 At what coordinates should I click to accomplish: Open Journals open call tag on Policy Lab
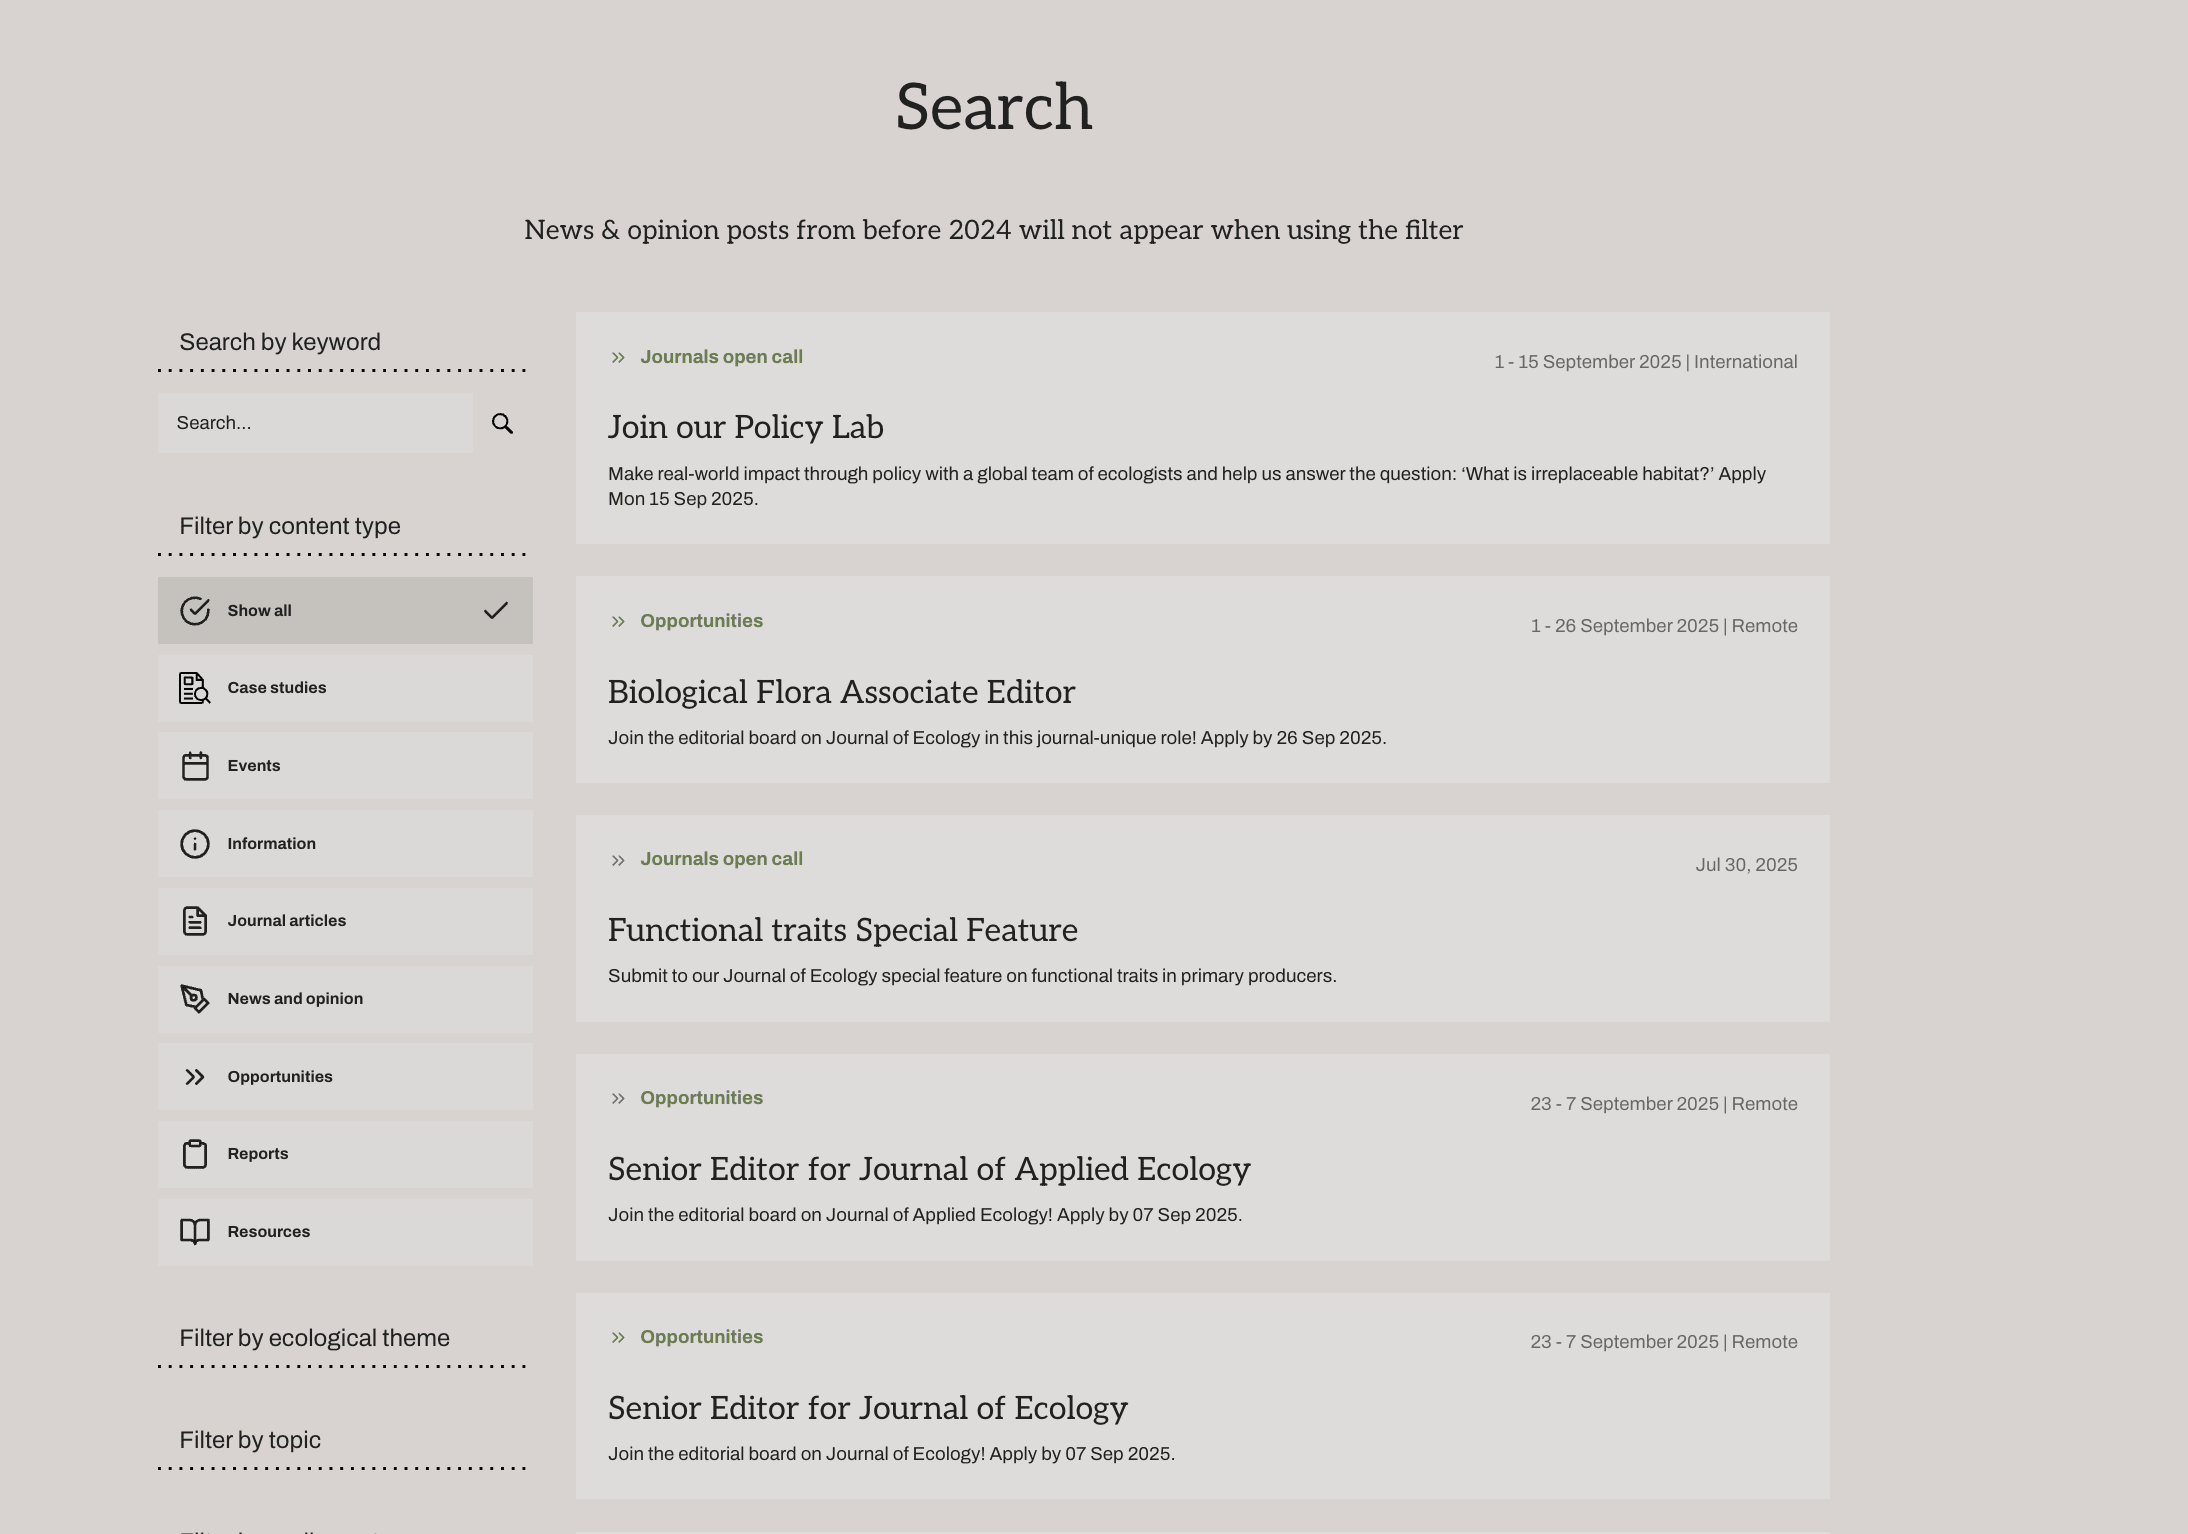(721, 357)
